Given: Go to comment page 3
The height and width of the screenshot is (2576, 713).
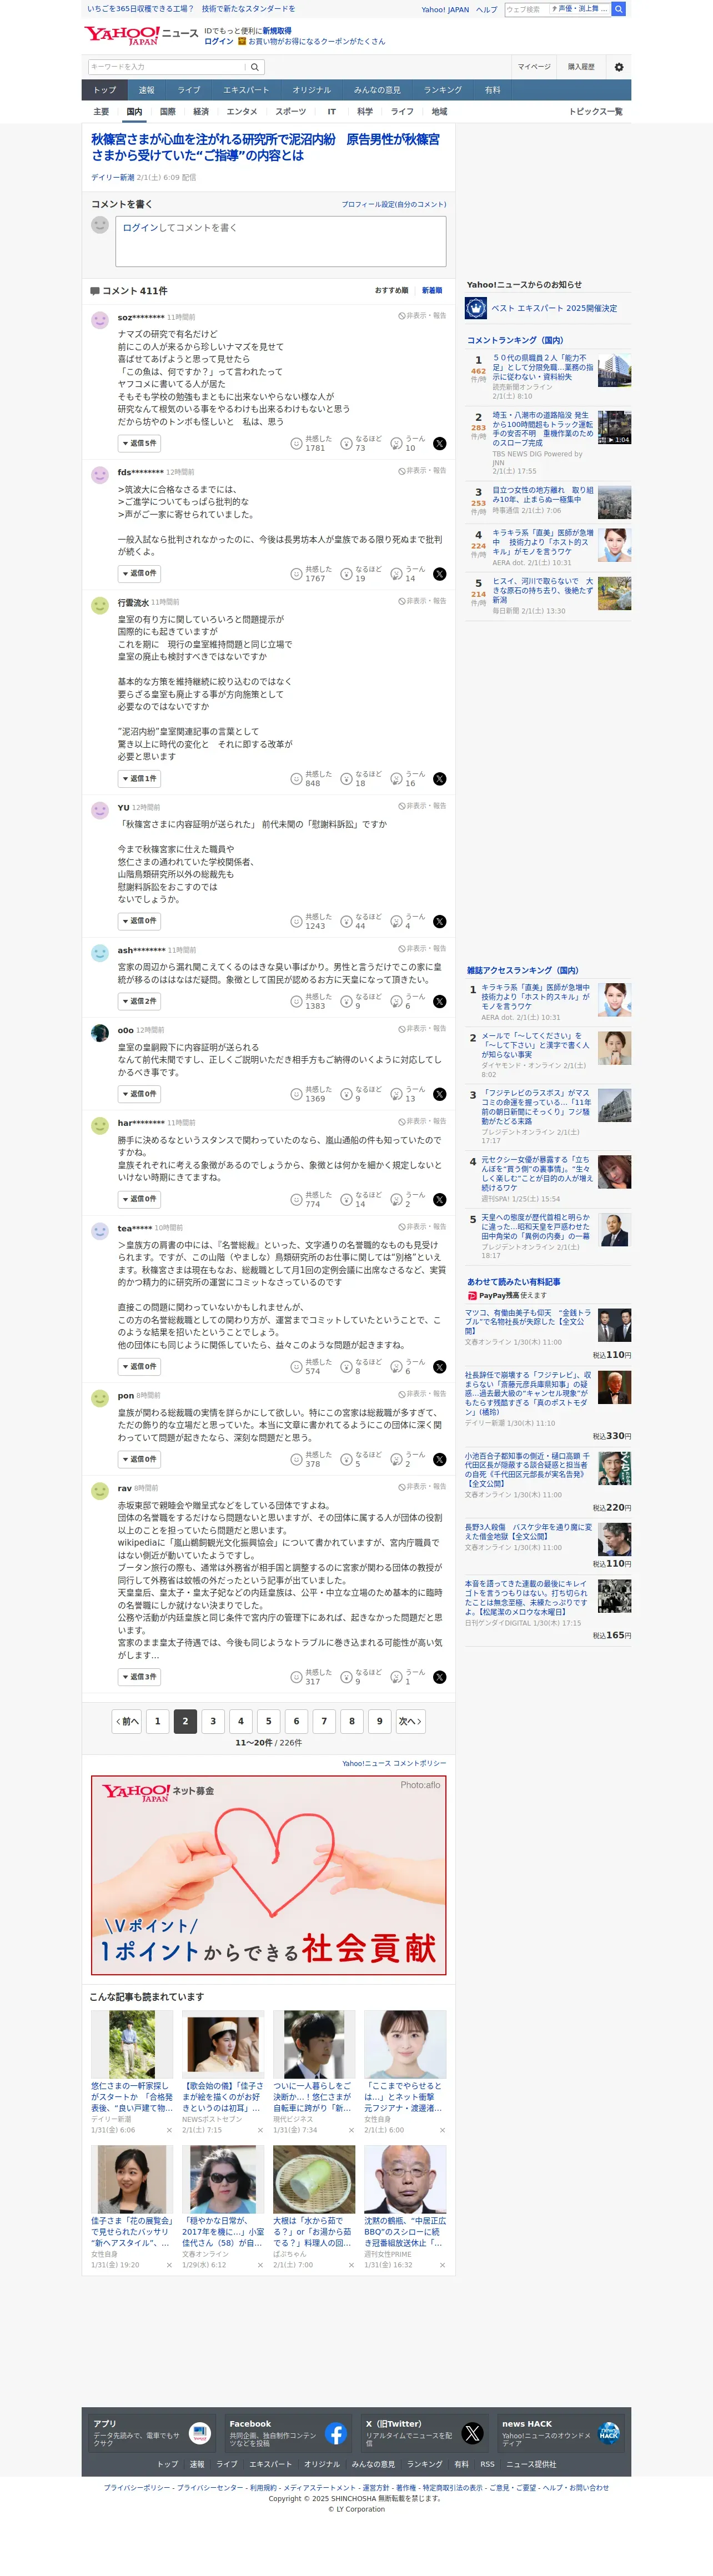Looking at the screenshot, I should click(213, 1721).
